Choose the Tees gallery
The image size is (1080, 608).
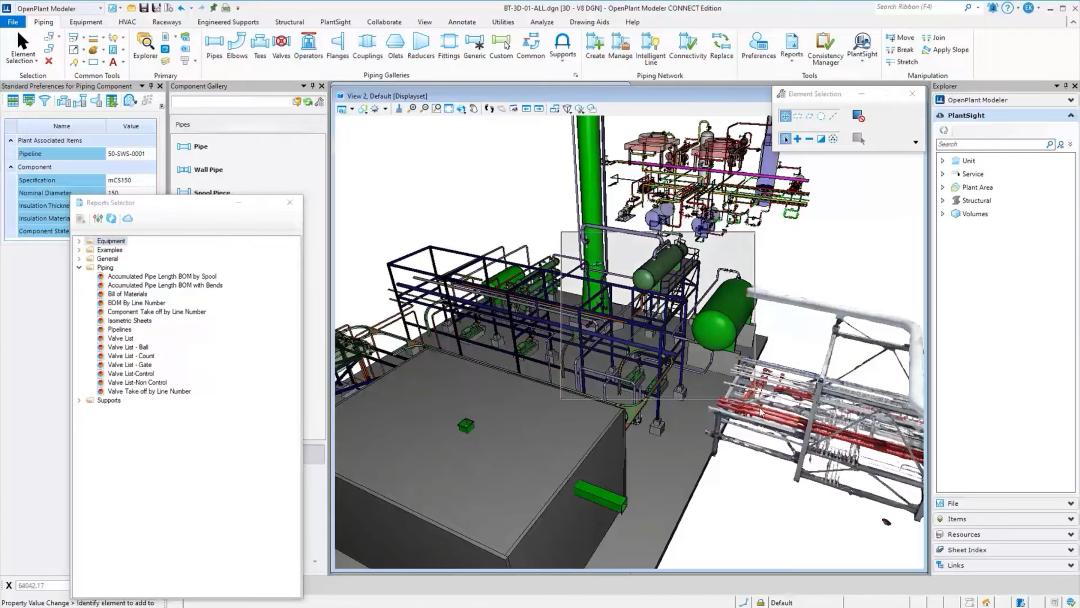click(x=260, y=46)
